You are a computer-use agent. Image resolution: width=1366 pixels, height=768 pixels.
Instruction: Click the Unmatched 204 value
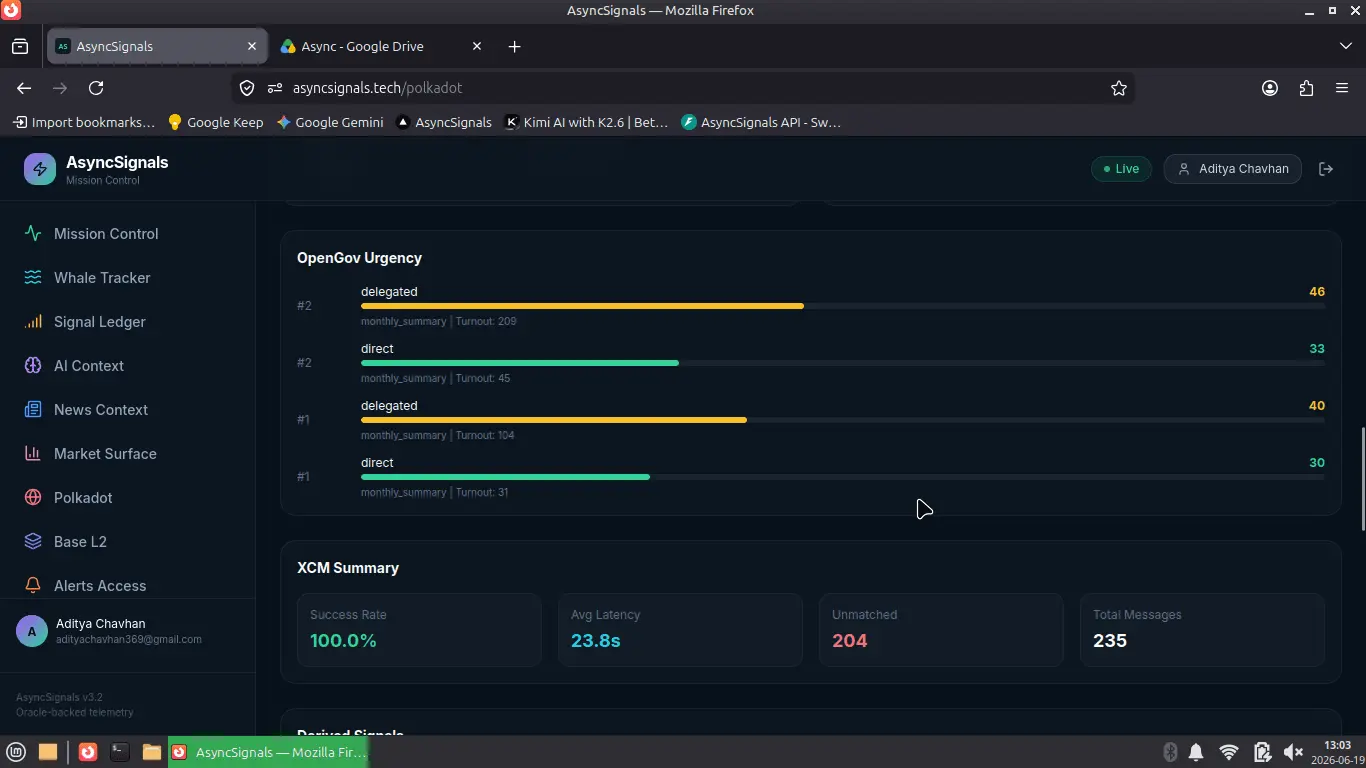coord(850,641)
